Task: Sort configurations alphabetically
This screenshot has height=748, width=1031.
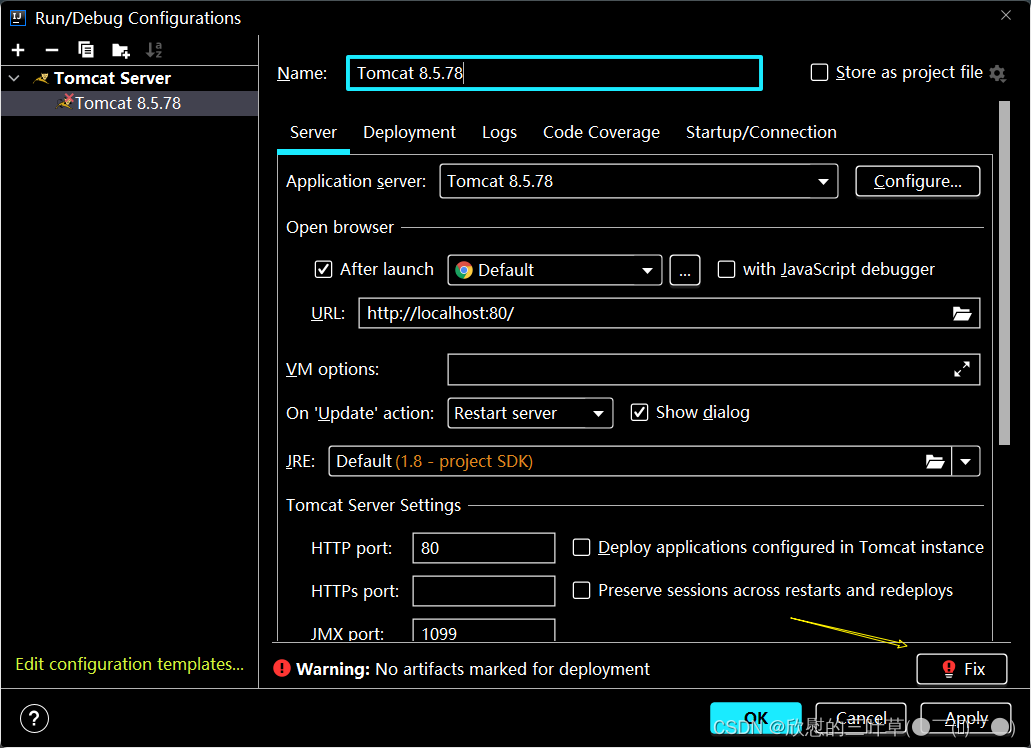Action: click(154, 50)
